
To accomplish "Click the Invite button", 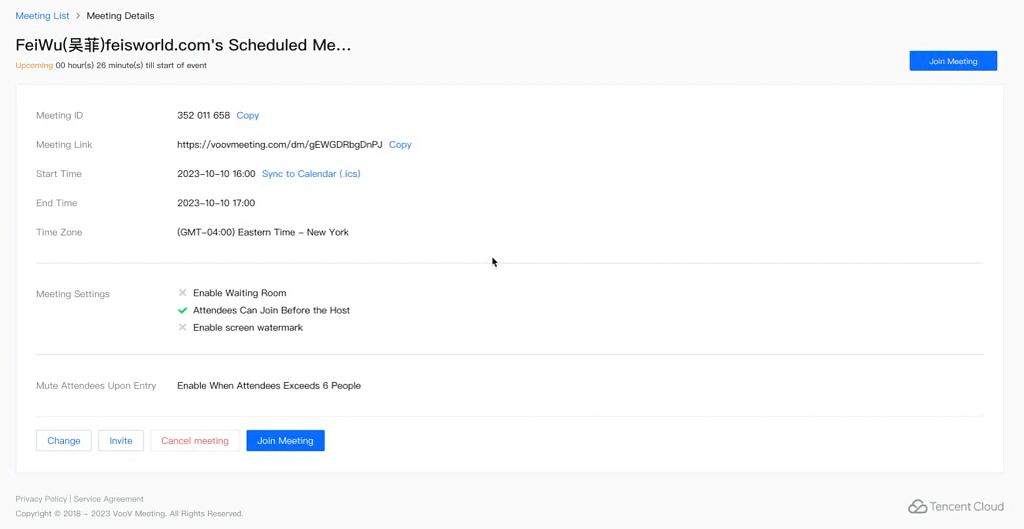I will [x=121, y=441].
